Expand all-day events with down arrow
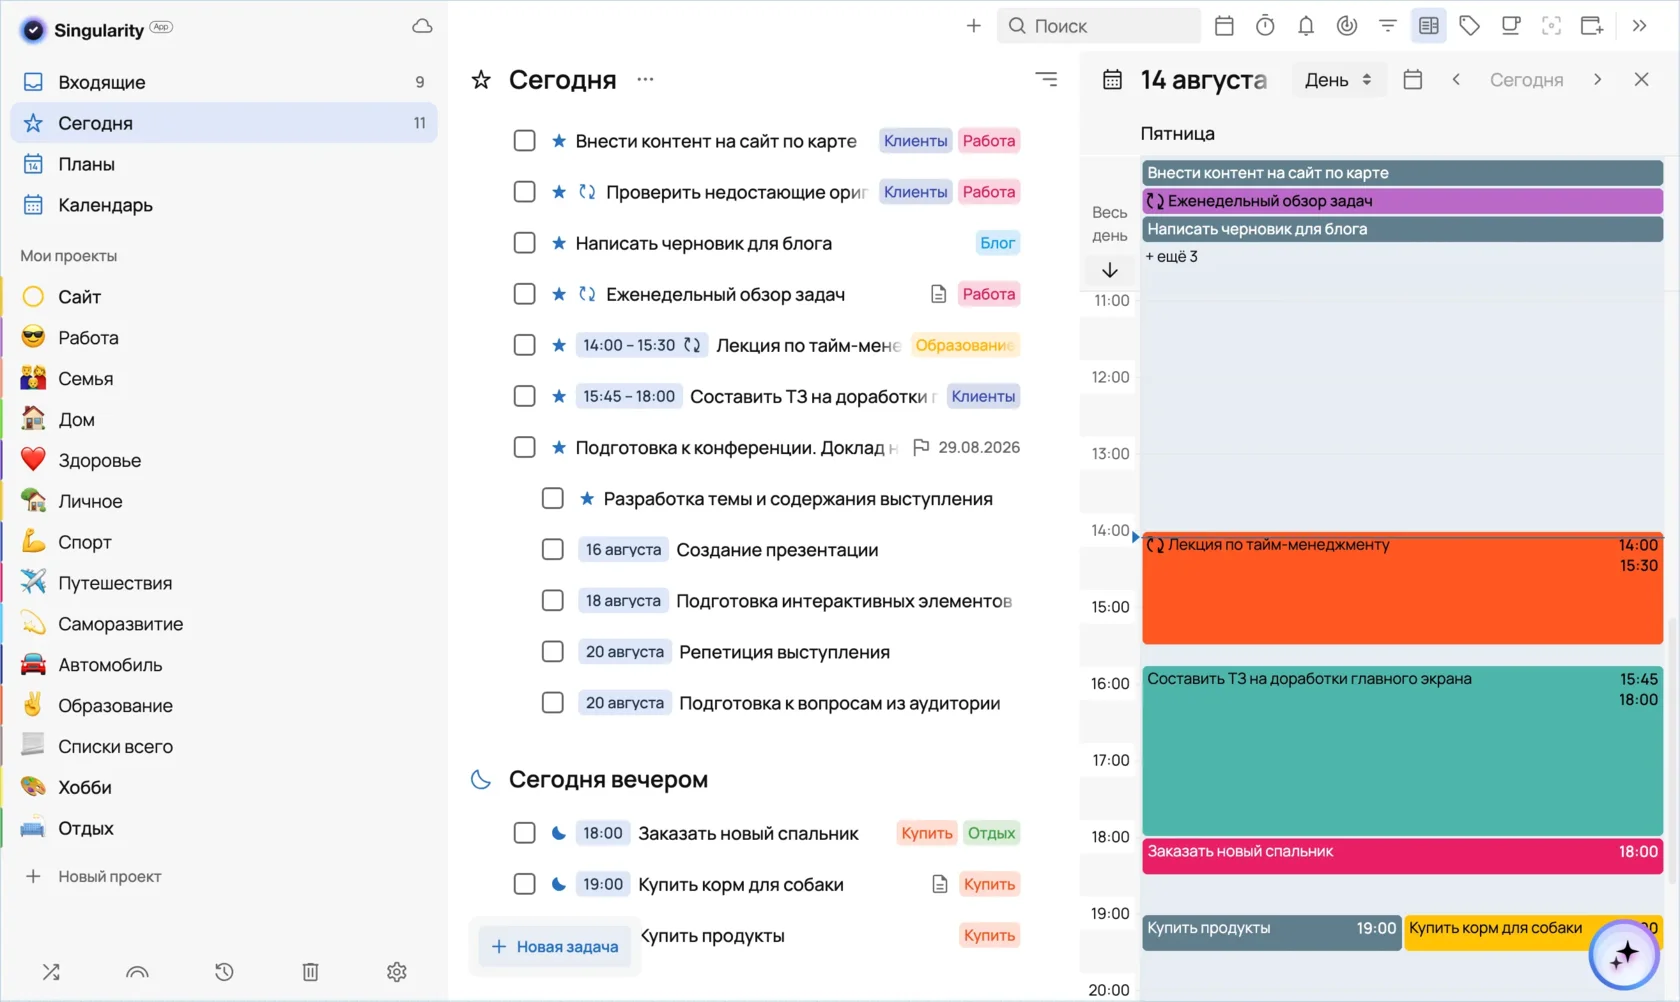 tap(1110, 270)
